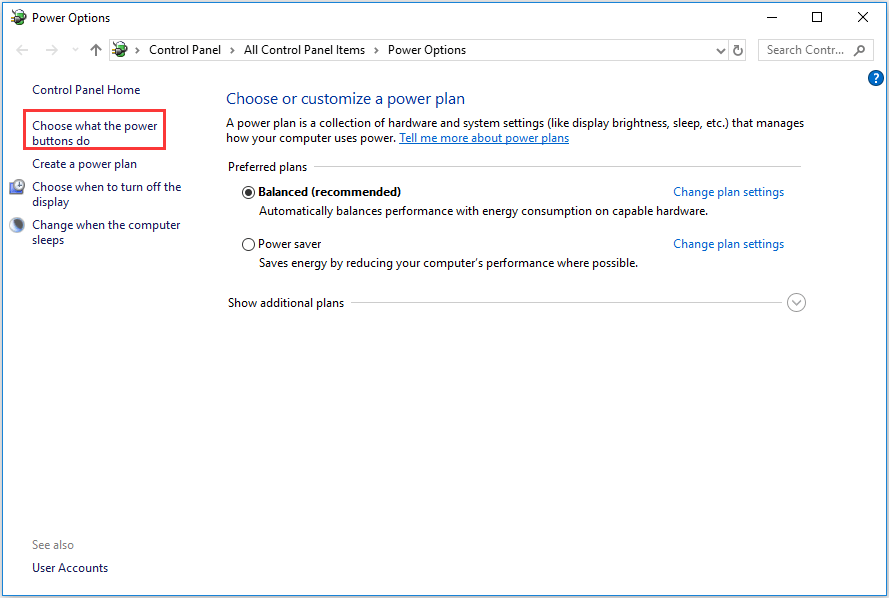Image resolution: width=889 pixels, height=598 pixels.
Task: Open the Recent locations dropdown arrow
Action: 74,50
